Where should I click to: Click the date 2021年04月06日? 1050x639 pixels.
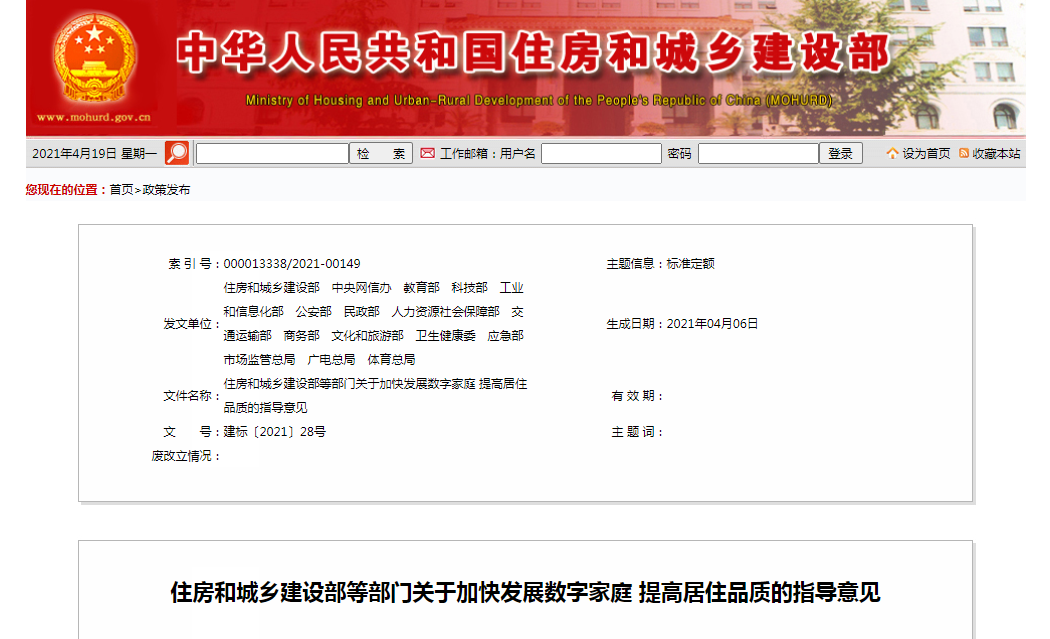coord(712,324)
